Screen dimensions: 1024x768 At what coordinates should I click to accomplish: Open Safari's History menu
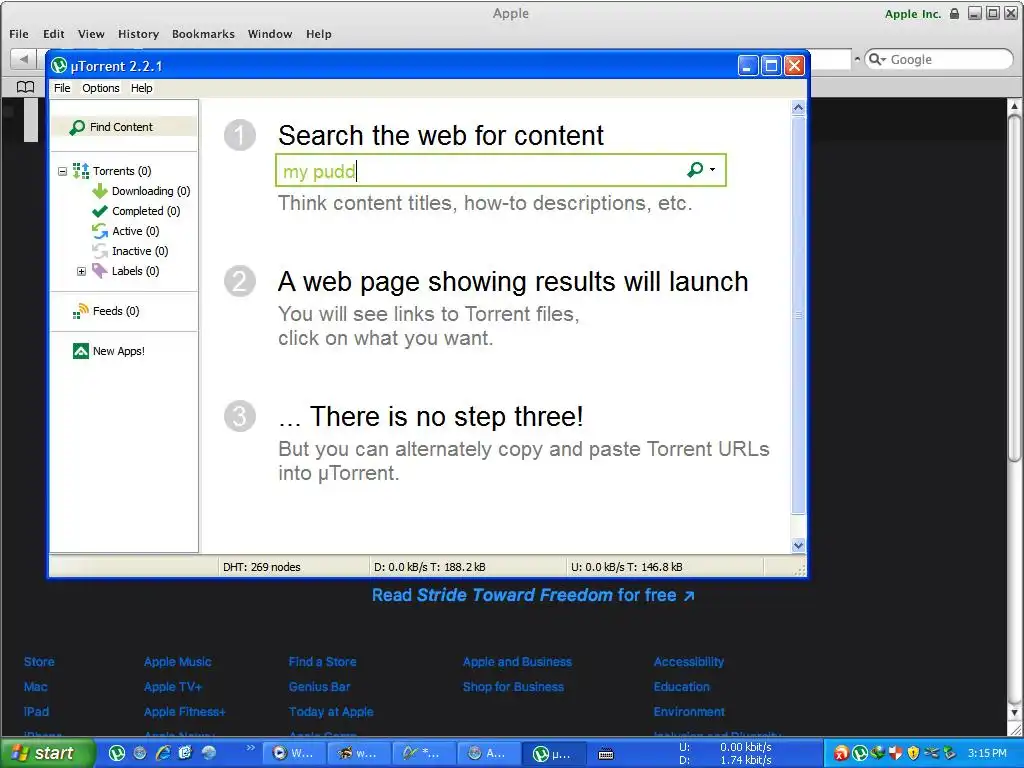click(x=138, y=34)
